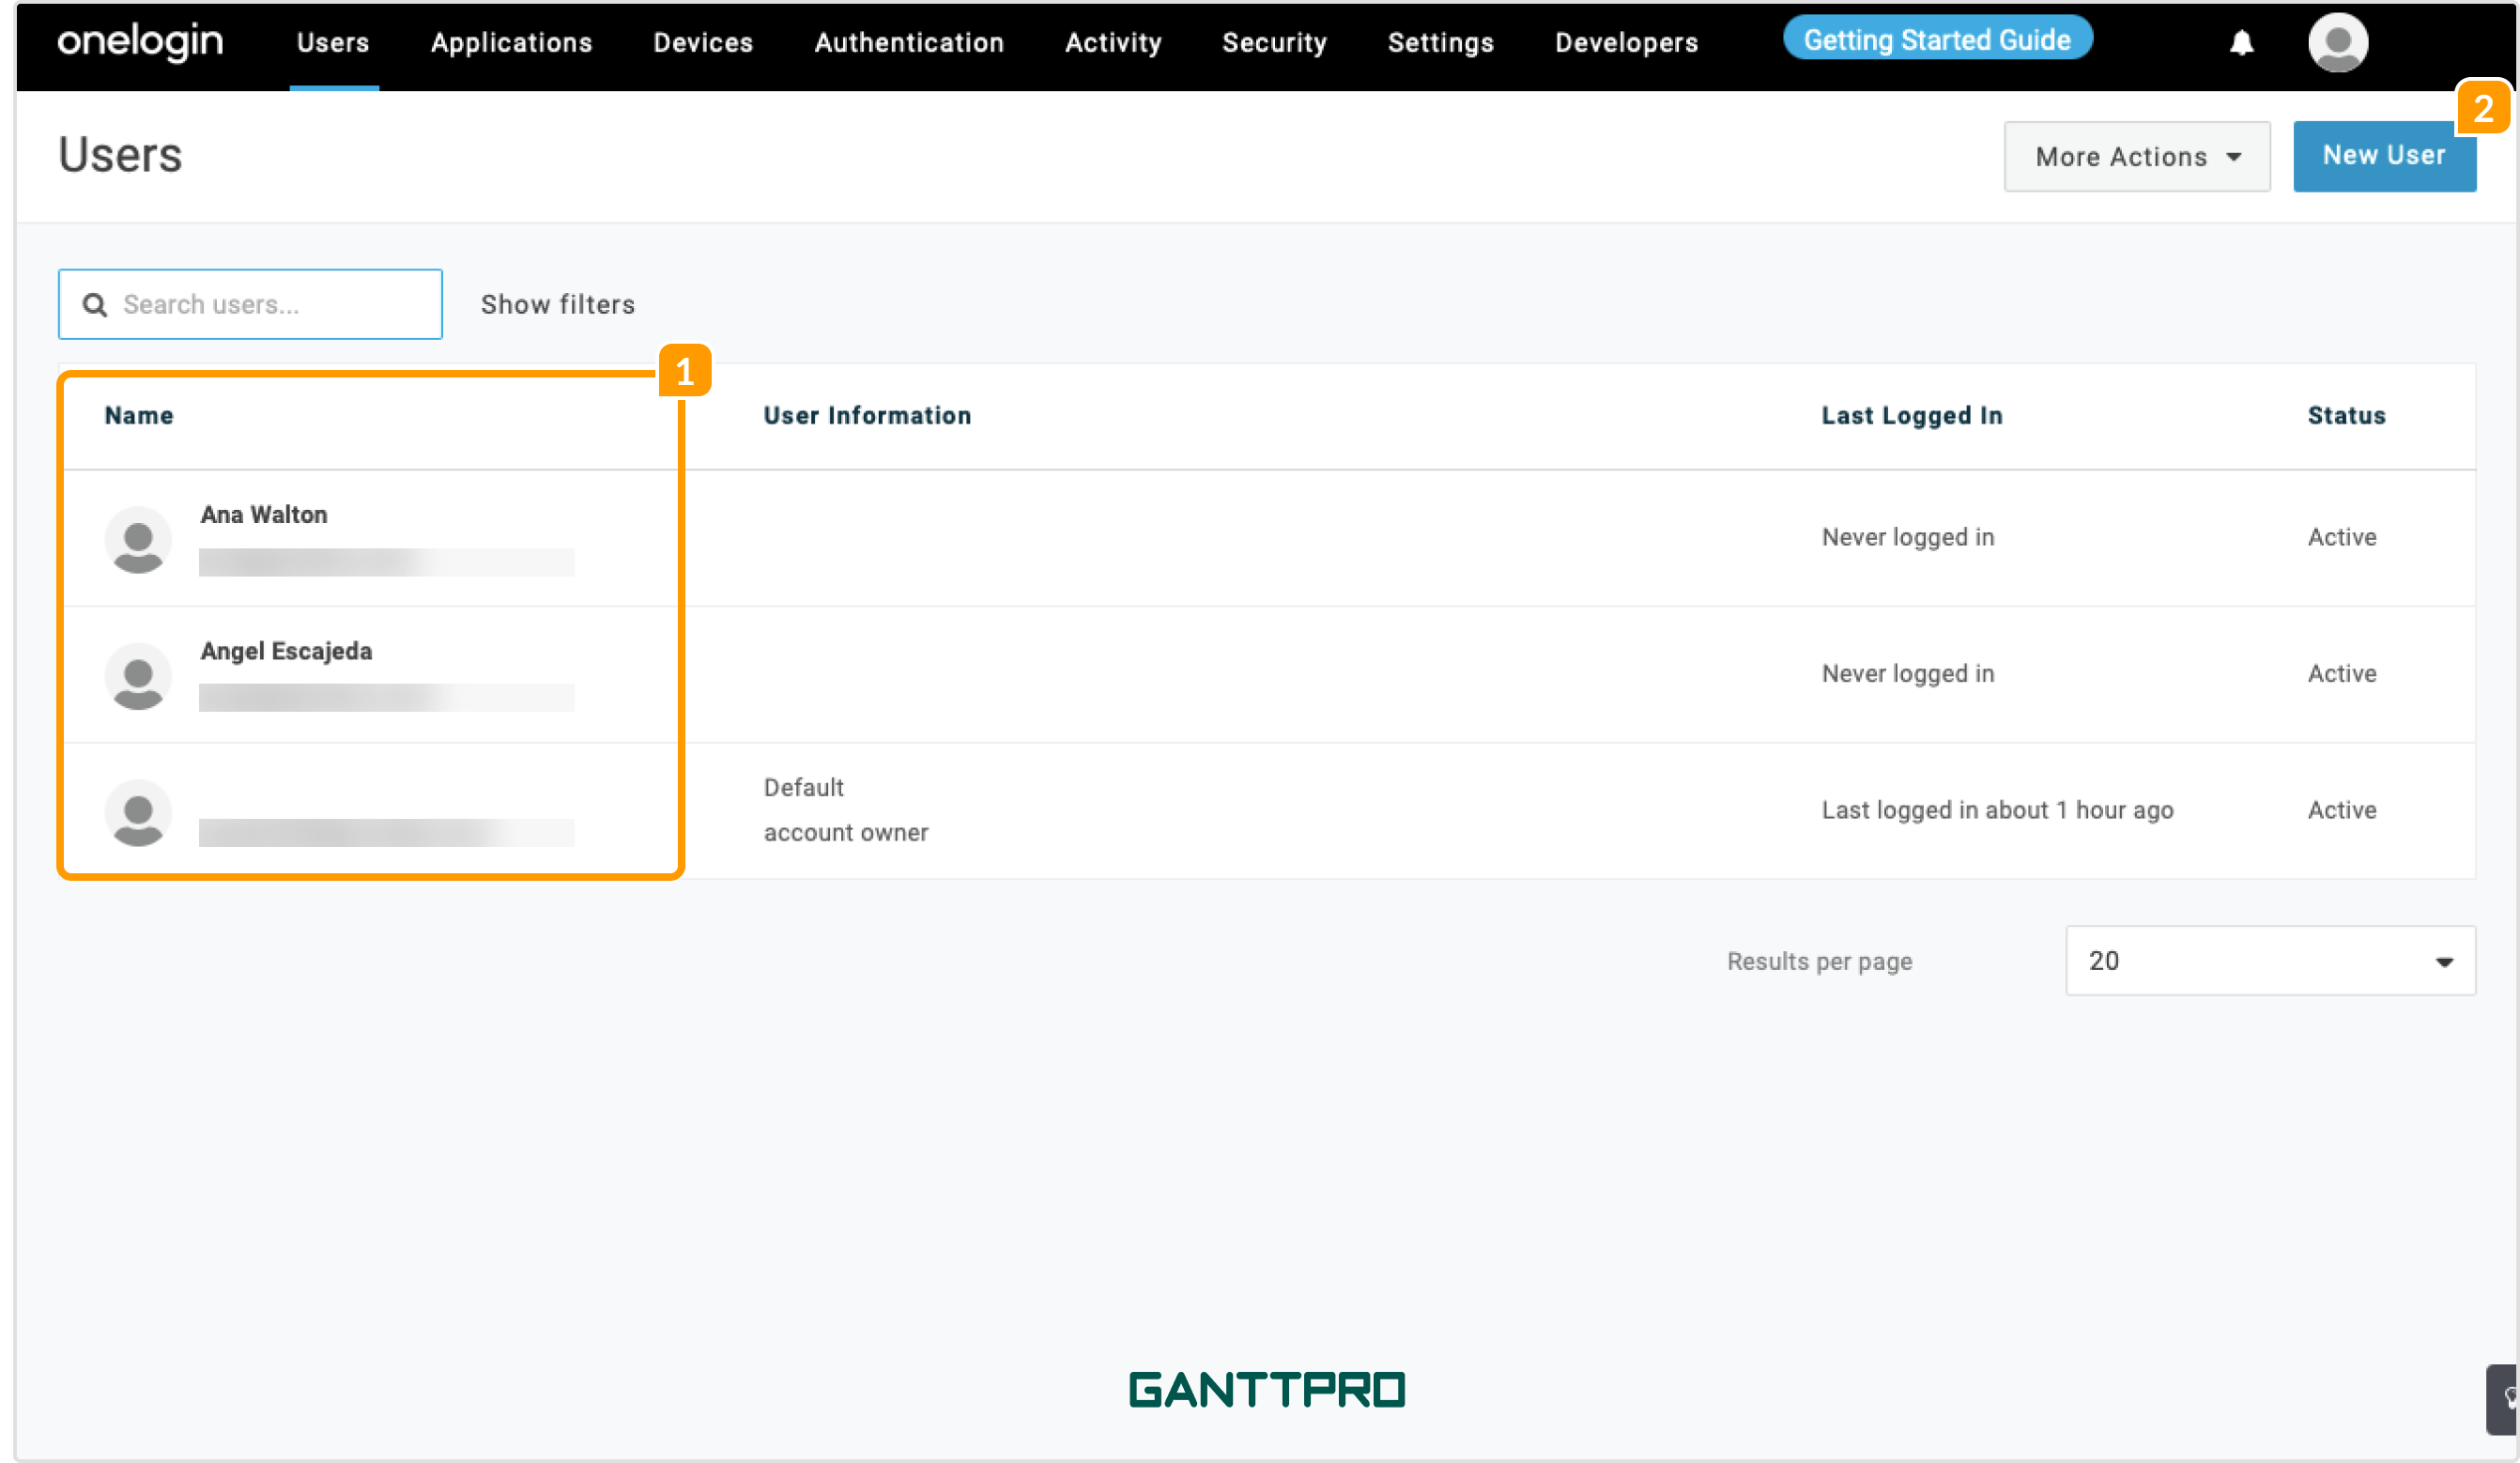This screenshot has height=1463, width=2520.
Task: Focus the Search users field
Action: click(250, 304)
